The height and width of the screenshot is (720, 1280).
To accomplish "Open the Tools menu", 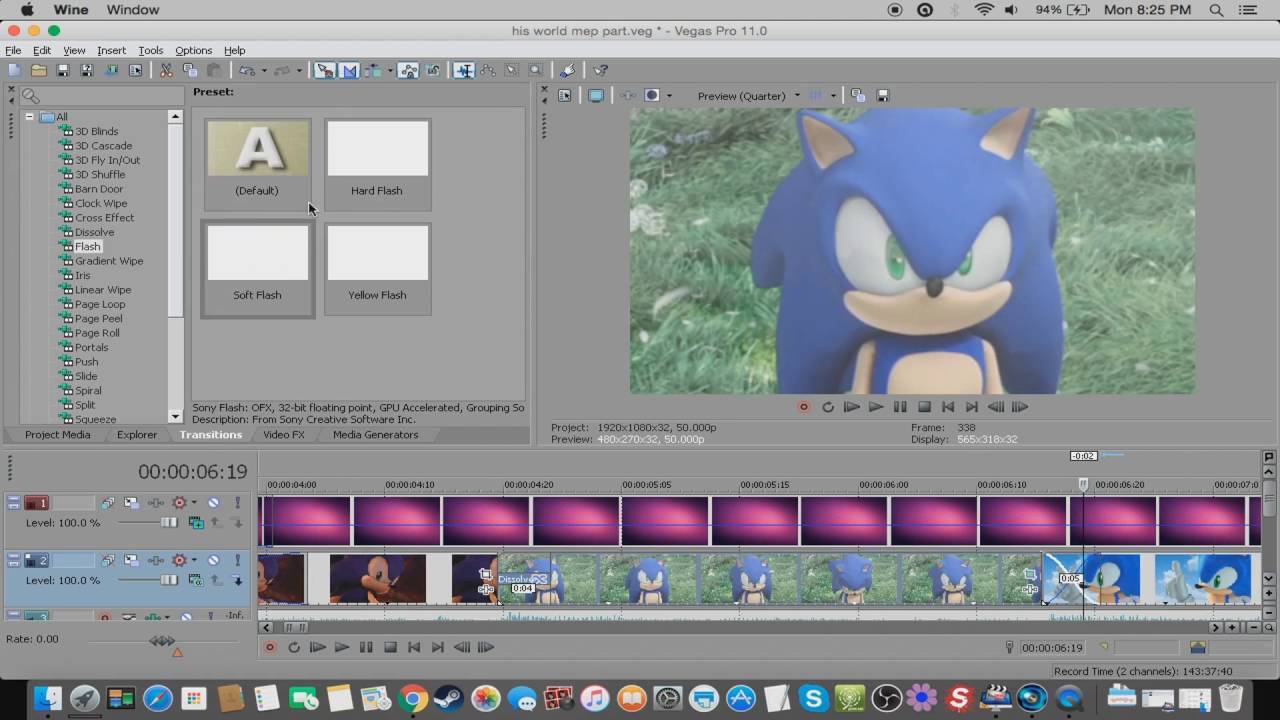I will [151, 50].
